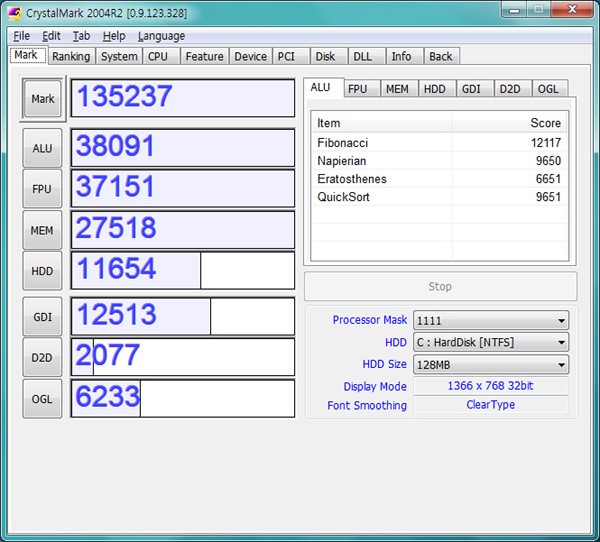This screenshot has width=600, height=542.
Task: Open the Help menu
Action: coord(114,36)
